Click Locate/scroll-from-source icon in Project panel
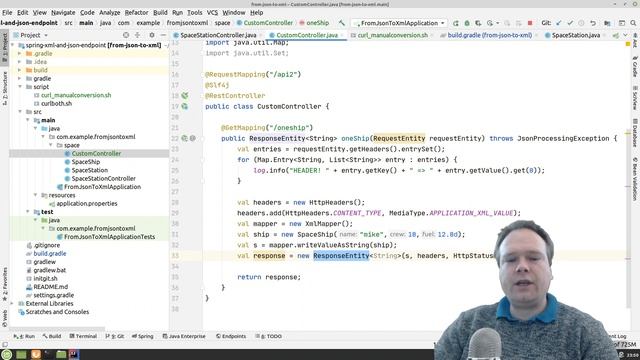 (x=126, y=35)
